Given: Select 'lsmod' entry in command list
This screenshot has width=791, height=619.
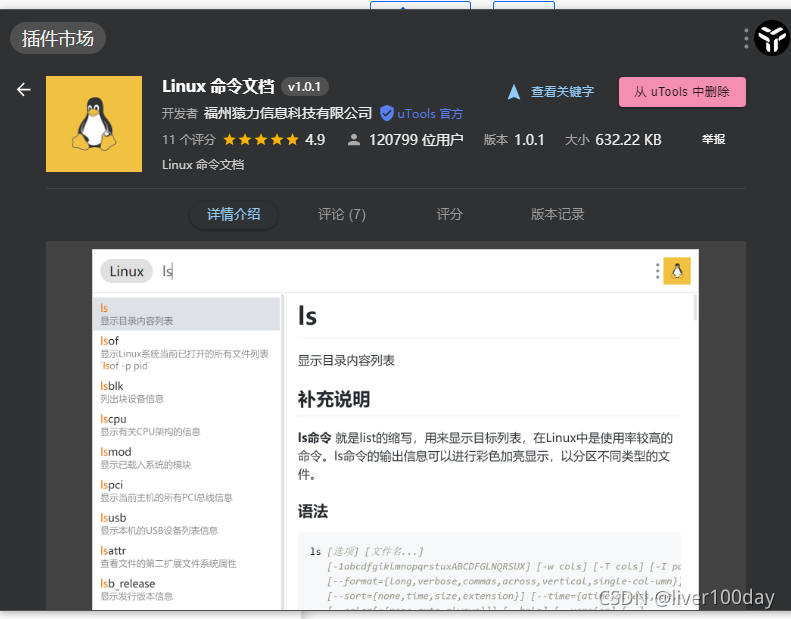Looking at the screenshot, I should click(186, 458).
